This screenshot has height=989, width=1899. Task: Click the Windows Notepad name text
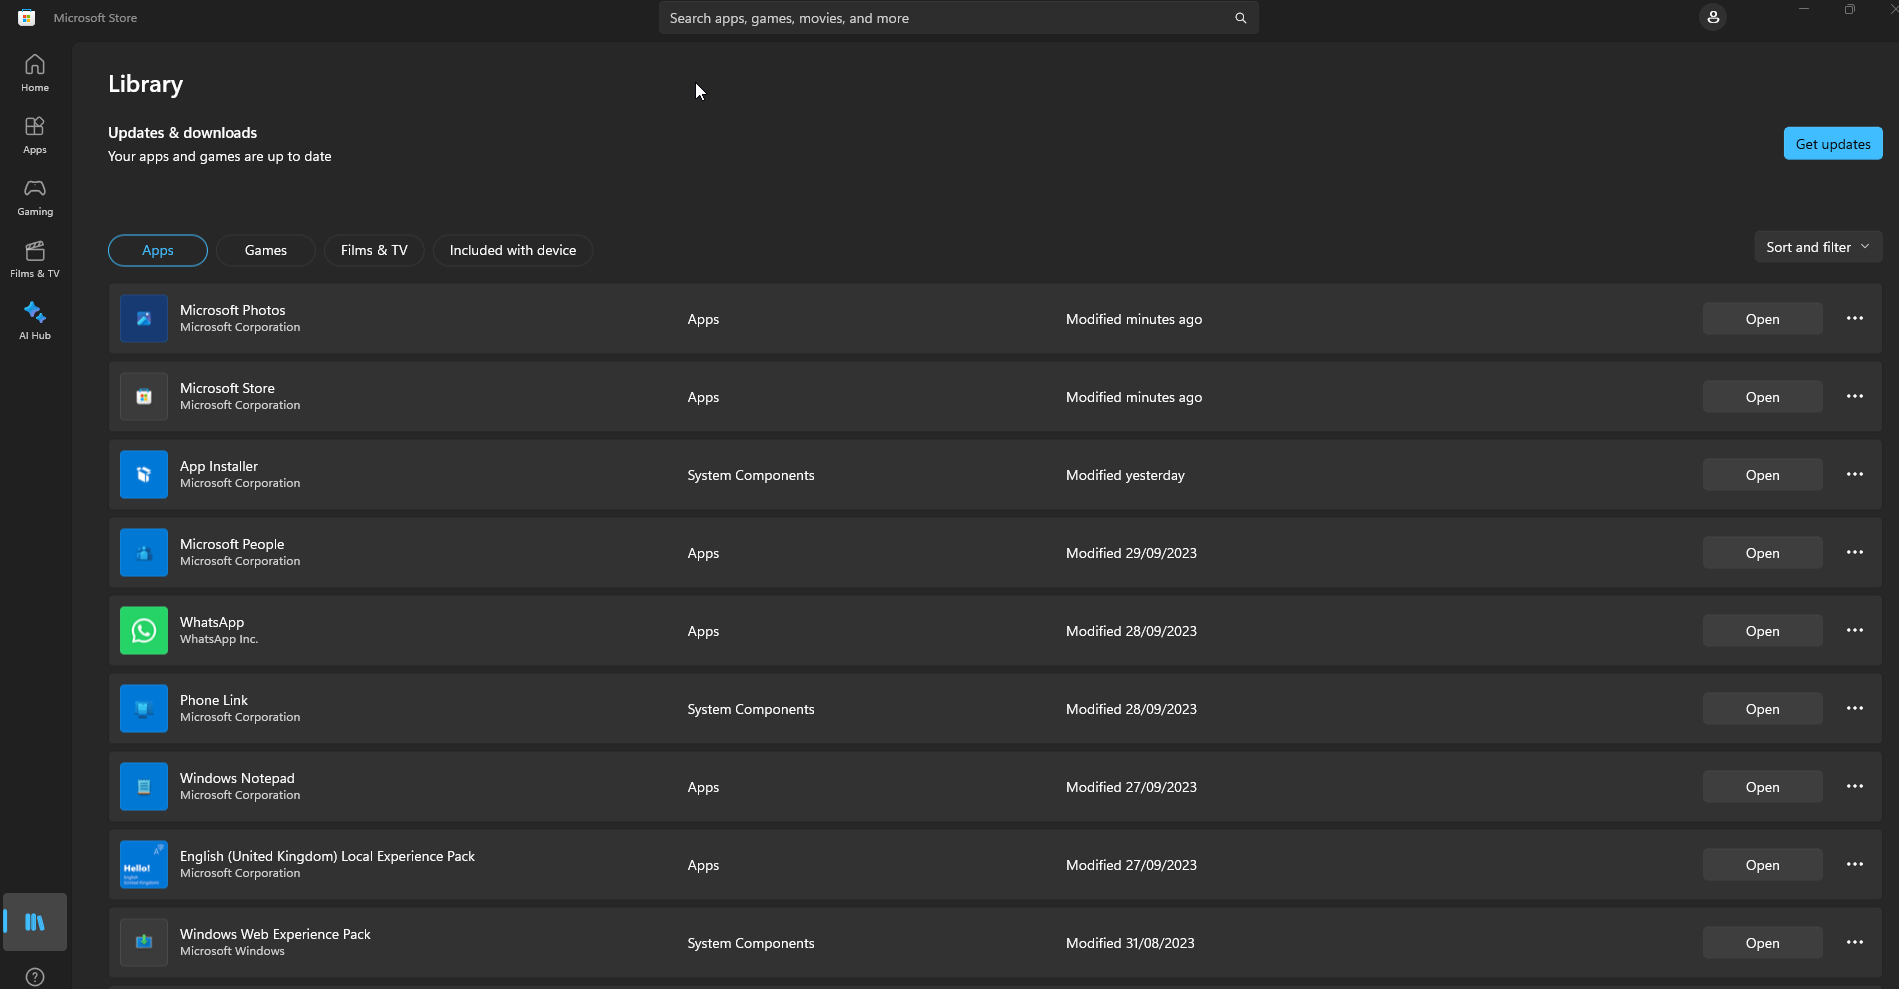[237, 778]
